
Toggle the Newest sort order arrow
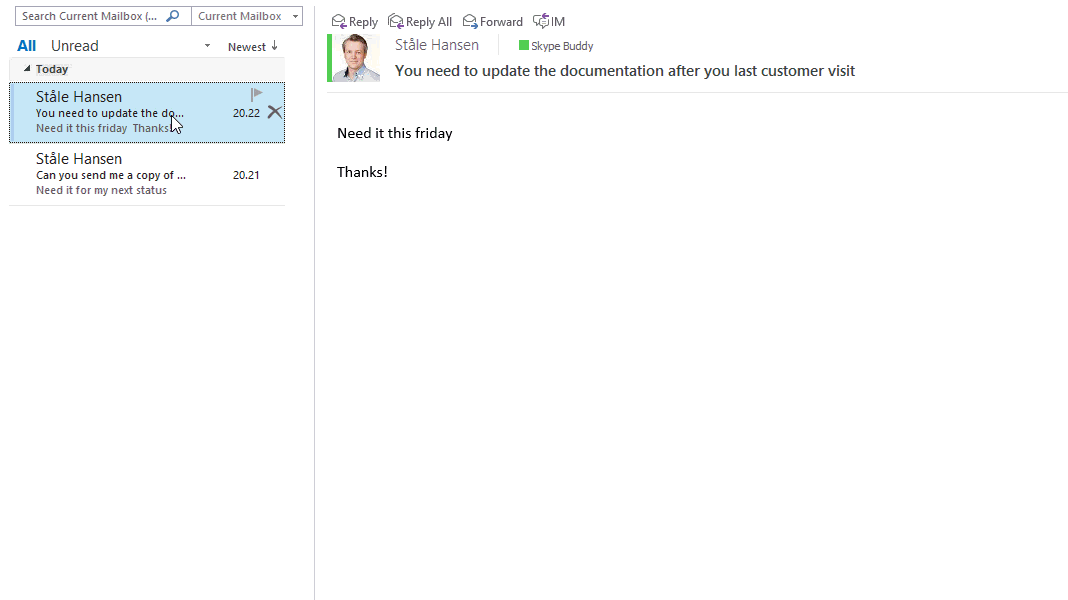coord(274,46)
